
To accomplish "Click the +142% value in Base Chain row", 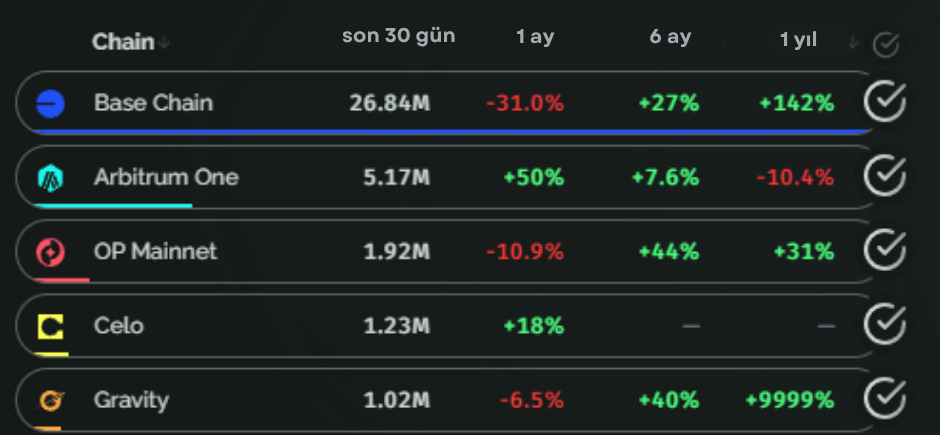I will tap(796, 103).
